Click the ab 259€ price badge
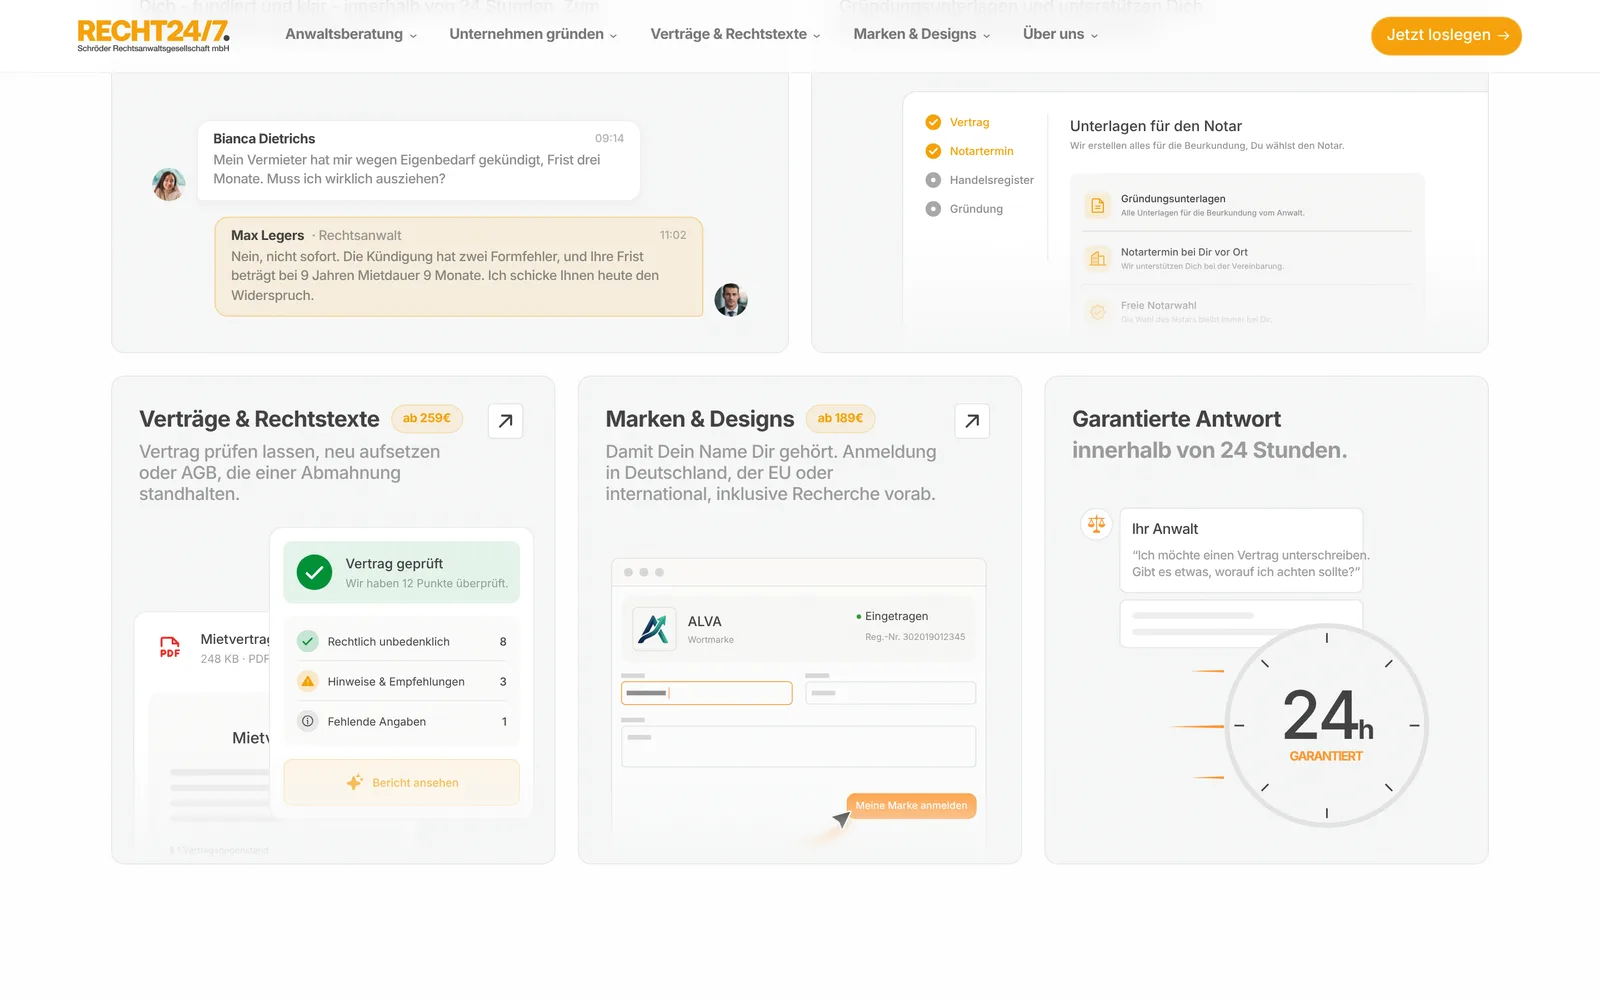The width and height of the screenshot is (1600, 1000). pyautogui.click(x=427, y=418)
